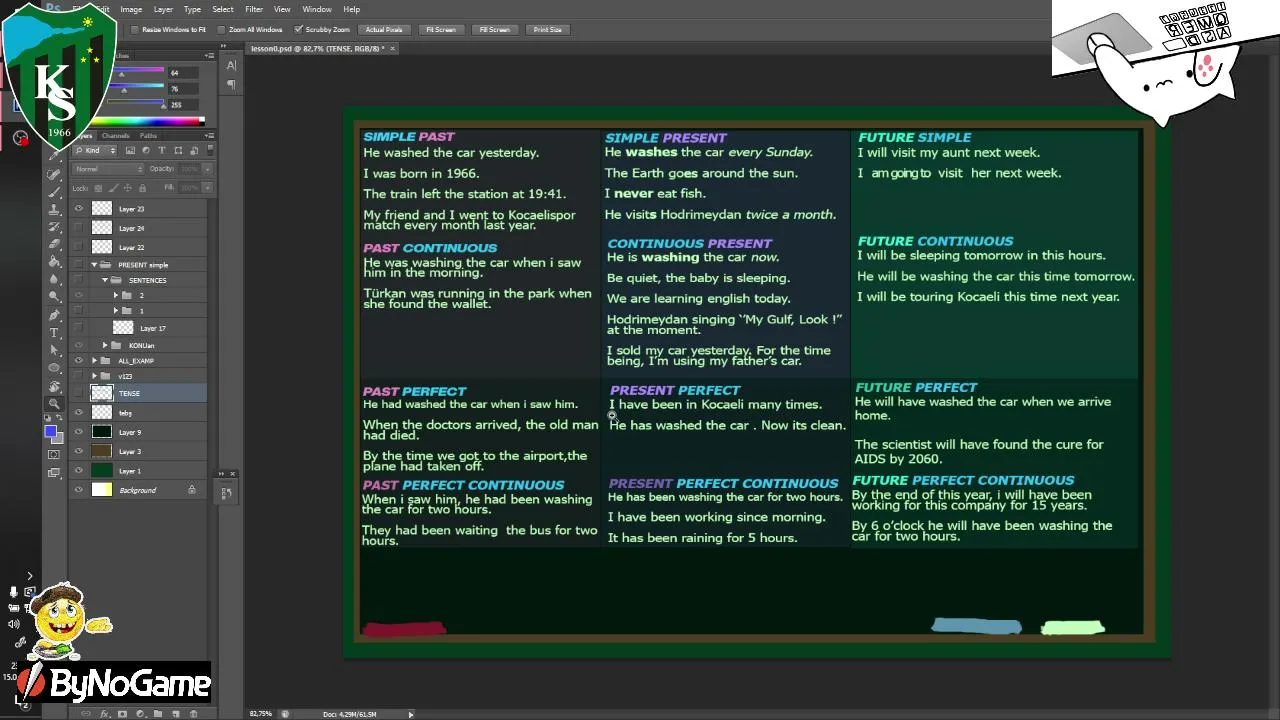Uncheck the Scrubby Zoom checkbox
The image size is (1280, 720).
[298, 30]
